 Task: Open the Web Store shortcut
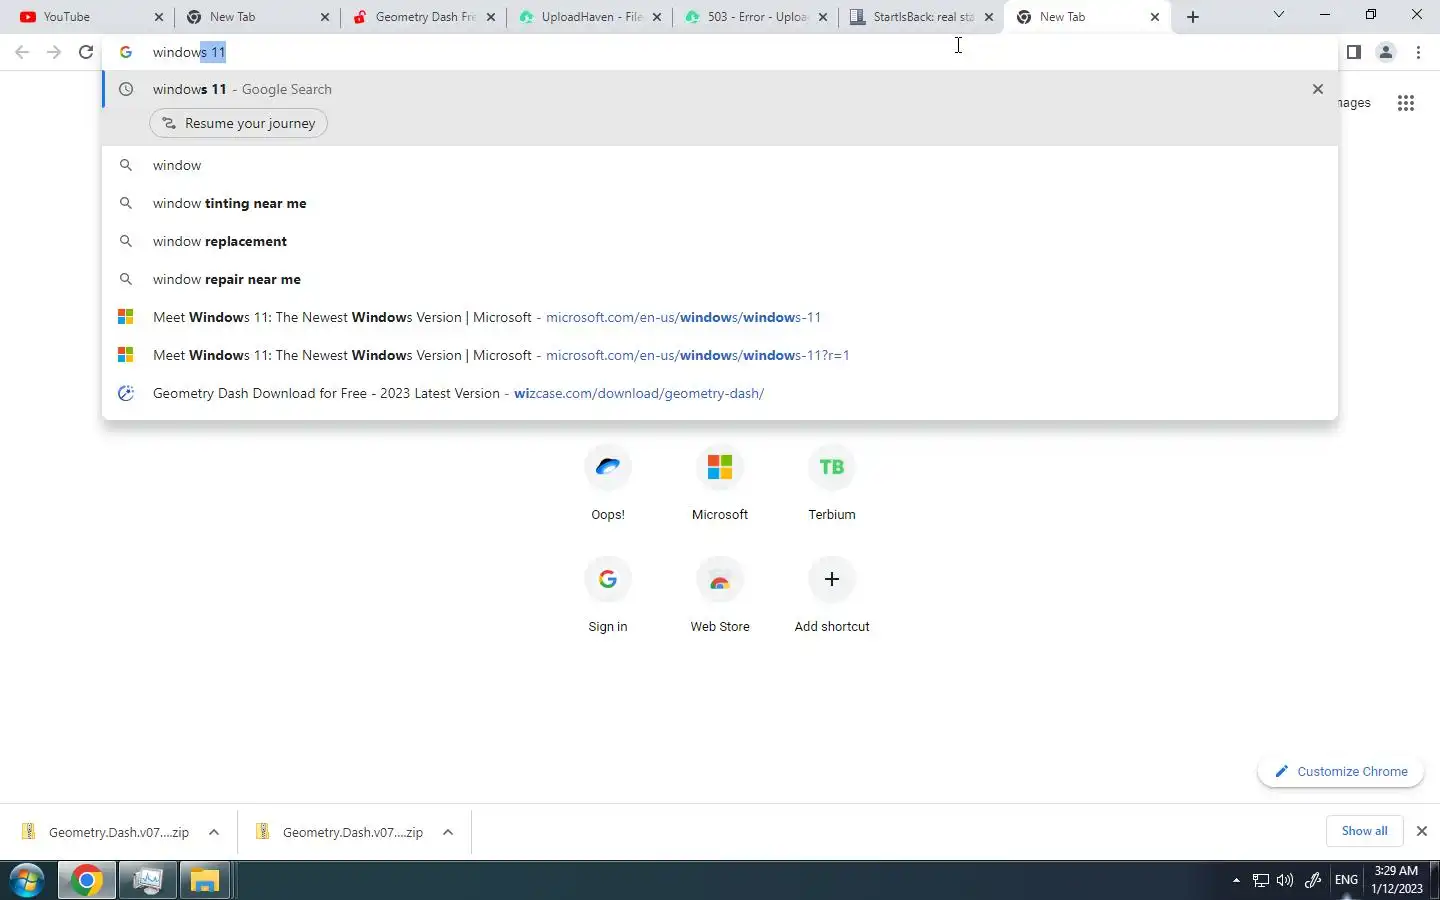[x=720, y=596]
